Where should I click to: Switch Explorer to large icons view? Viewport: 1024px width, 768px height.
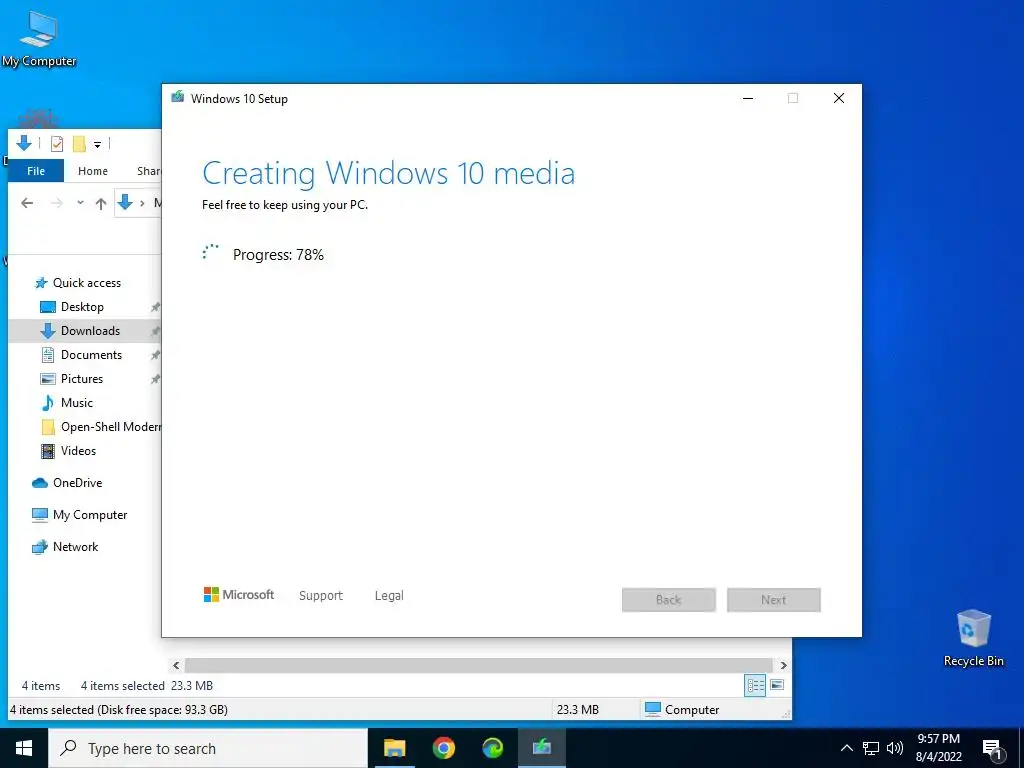[x=777, y=685]
